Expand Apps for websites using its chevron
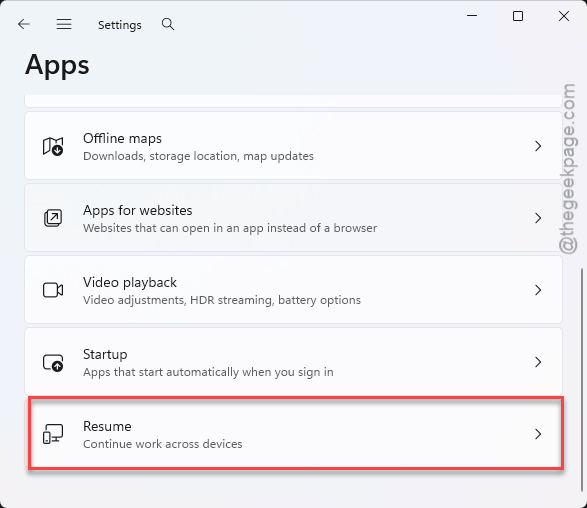Screen dimensions: 587x508 (x=538, y=218)
